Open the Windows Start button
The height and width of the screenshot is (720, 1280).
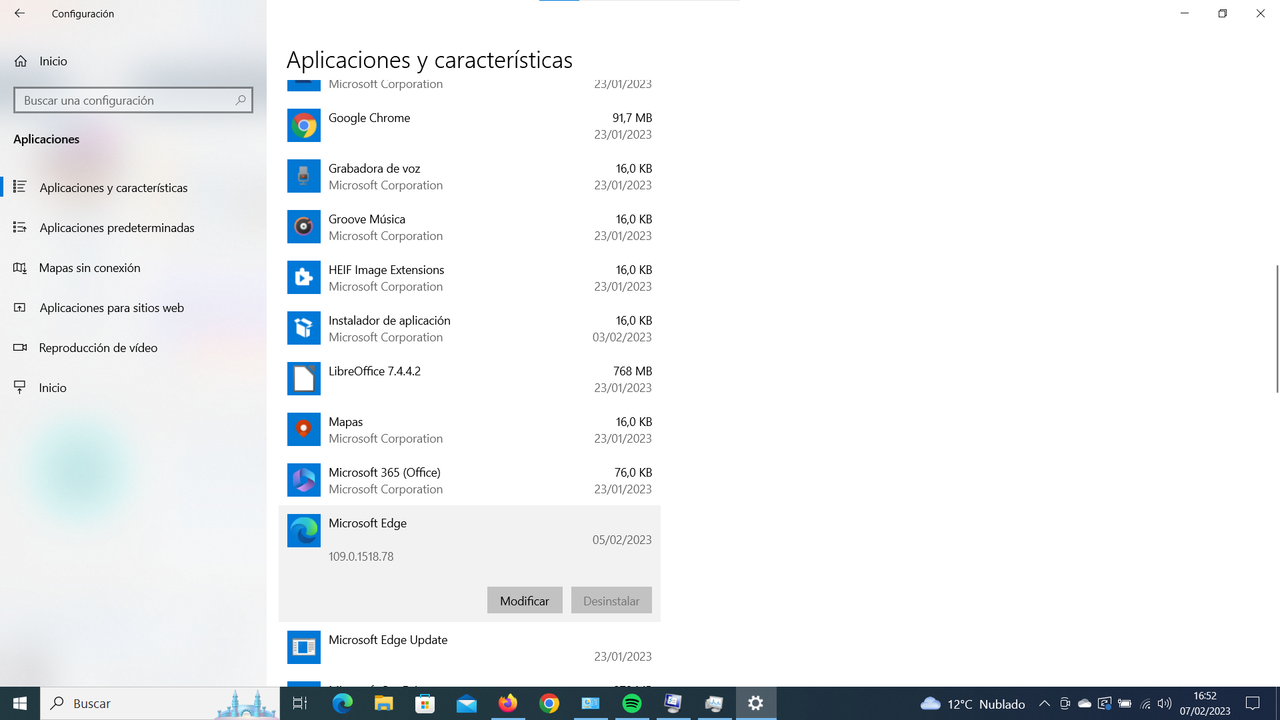tap(19, 703)
